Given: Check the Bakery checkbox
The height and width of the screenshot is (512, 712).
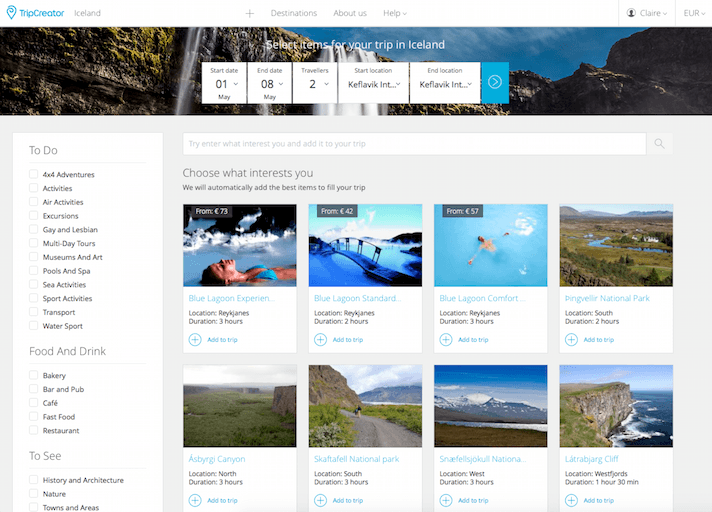Looking at the screenshot, I should (34, 375).
